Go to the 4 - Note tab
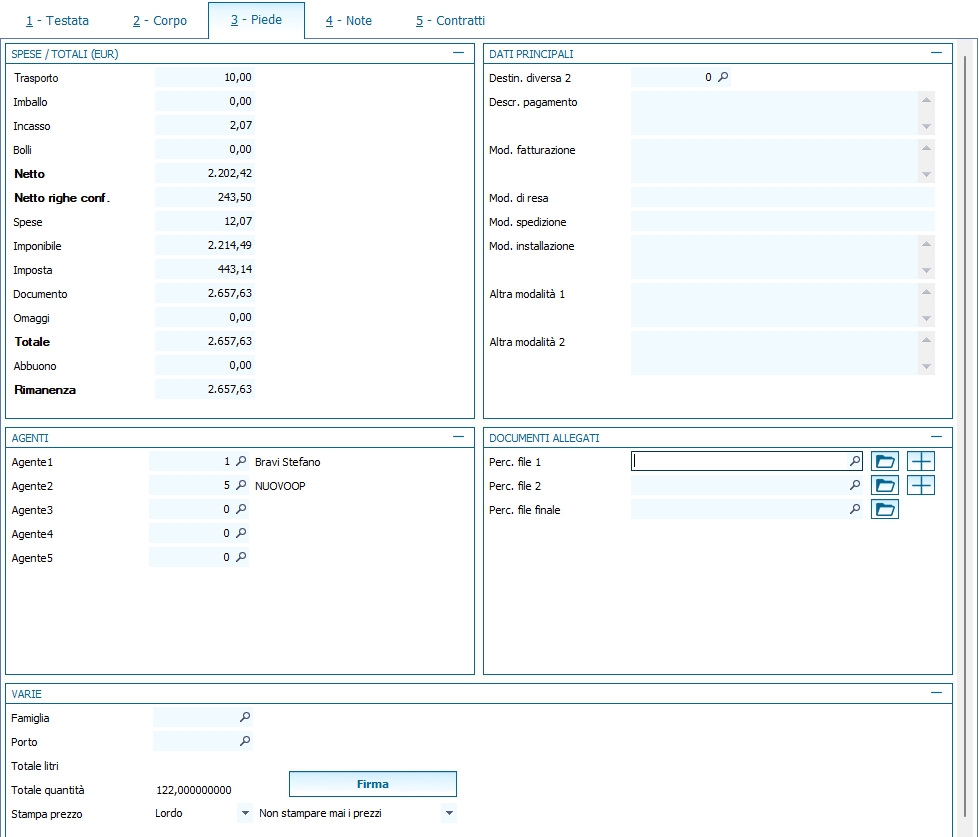This screenshot has width=979, height=837. pyautogui.click(x=348, y=20)
